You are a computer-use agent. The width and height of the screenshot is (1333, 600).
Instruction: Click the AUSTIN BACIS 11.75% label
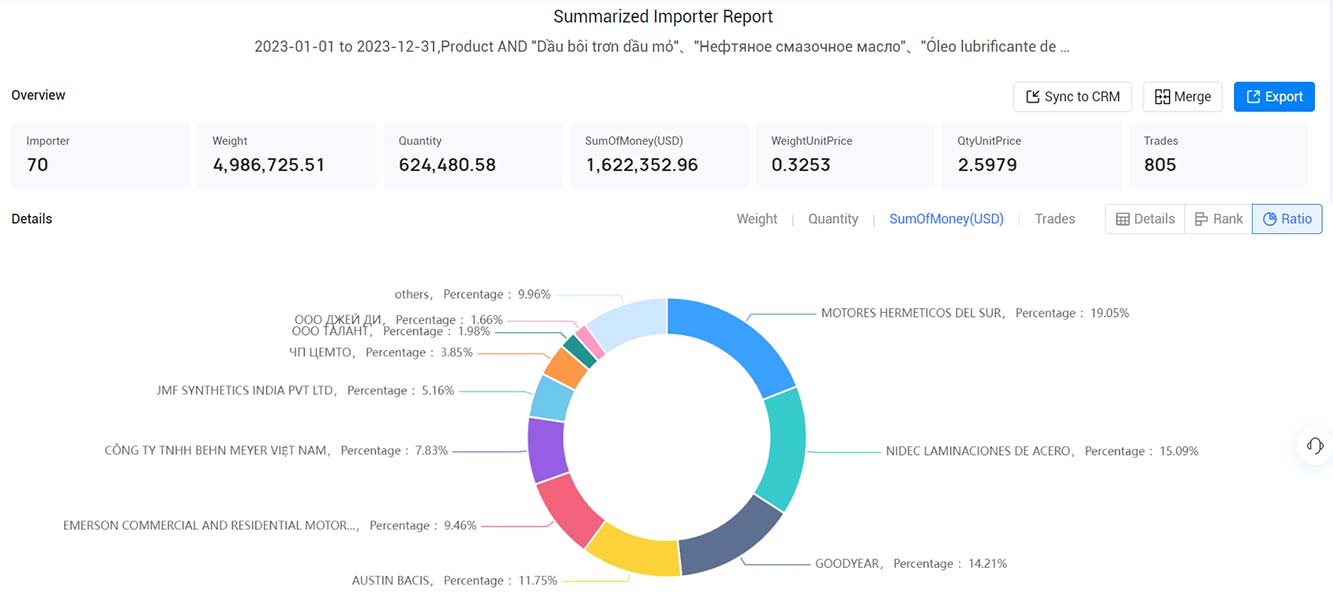[454, 580]
